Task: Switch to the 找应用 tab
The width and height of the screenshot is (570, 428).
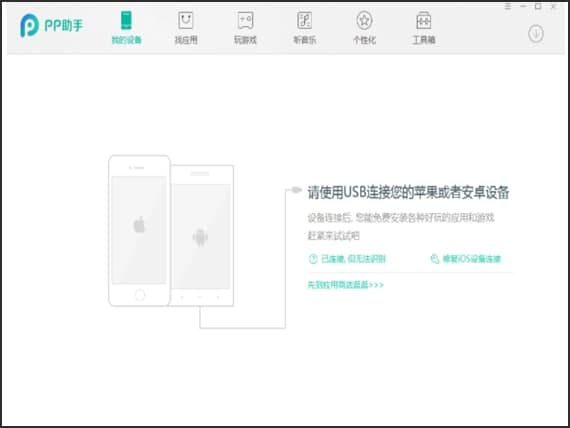Action: click(186, 28)
